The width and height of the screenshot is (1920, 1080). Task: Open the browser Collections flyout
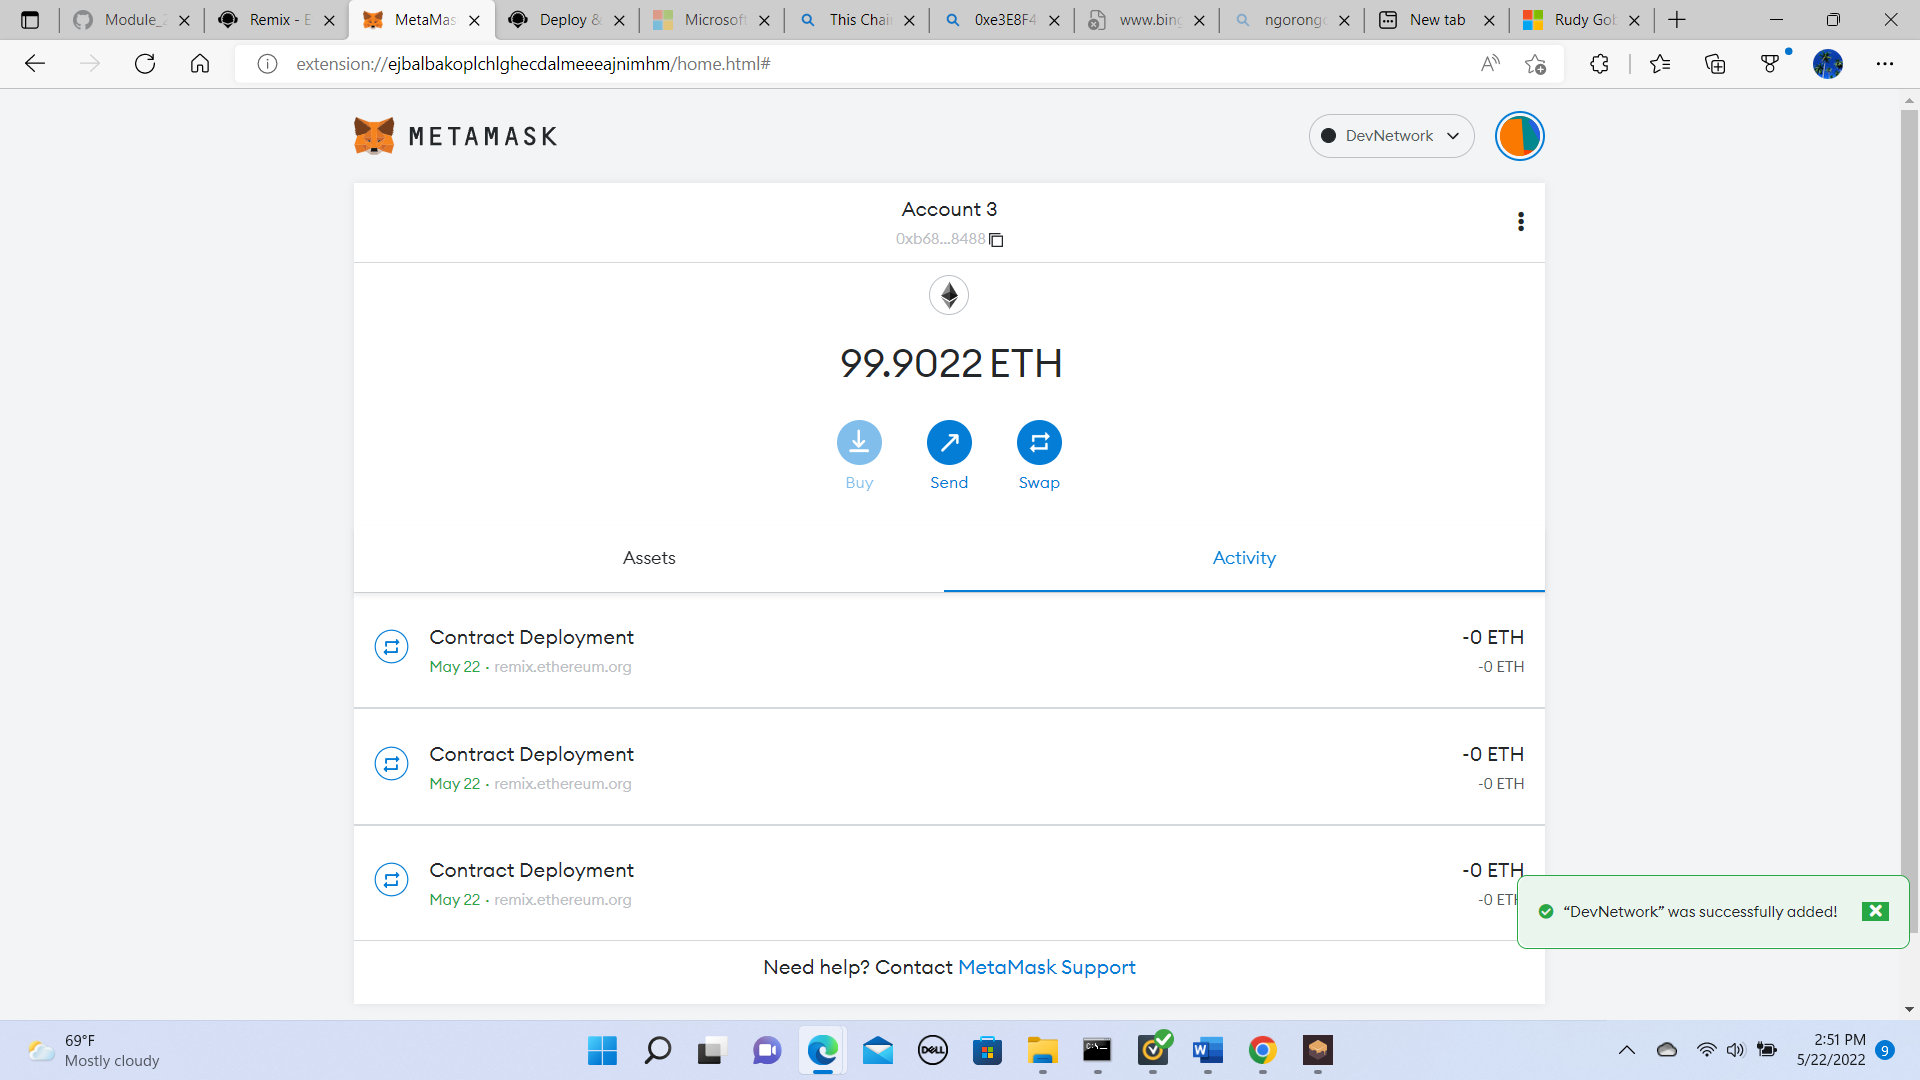[1715, 63]
